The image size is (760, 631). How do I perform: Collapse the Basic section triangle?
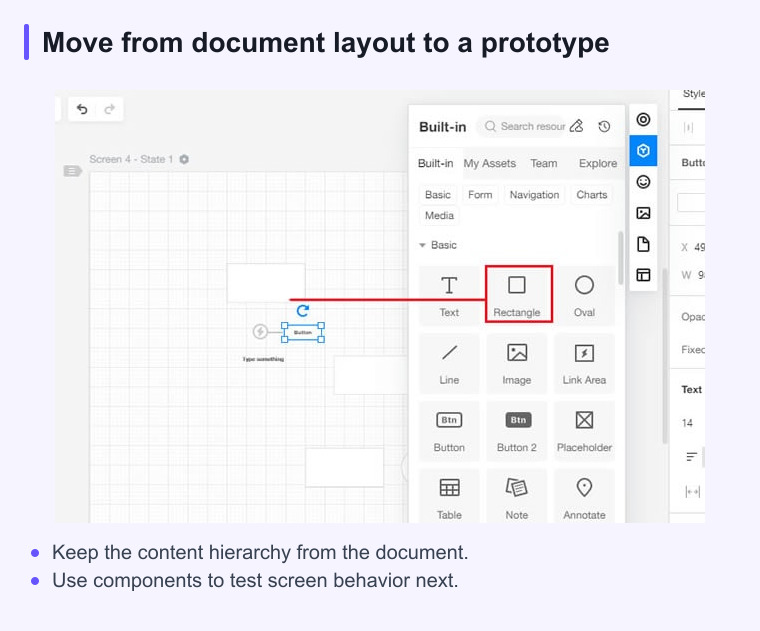(x=422, y=245)
